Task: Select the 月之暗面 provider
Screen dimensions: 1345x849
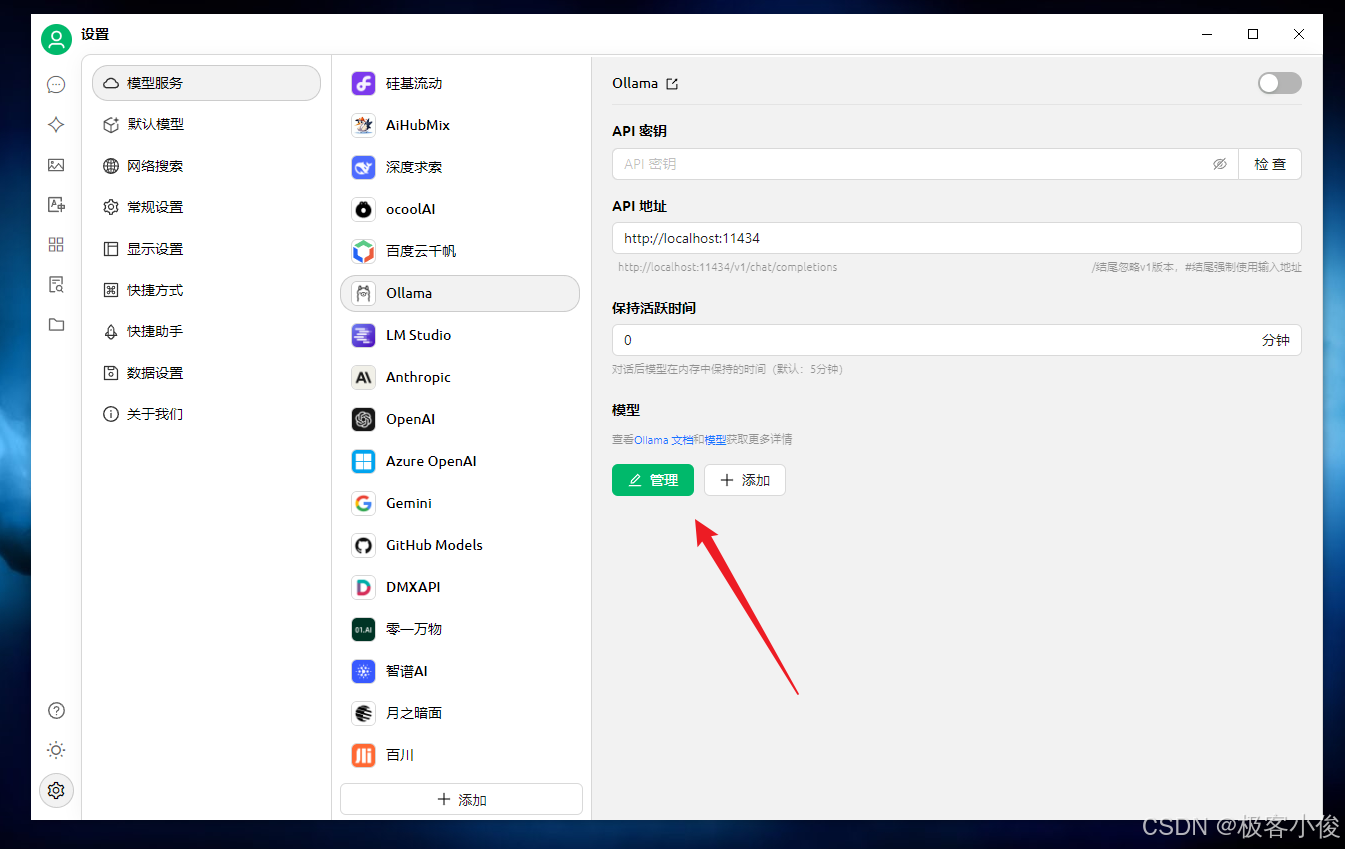Action: point(460,714)
